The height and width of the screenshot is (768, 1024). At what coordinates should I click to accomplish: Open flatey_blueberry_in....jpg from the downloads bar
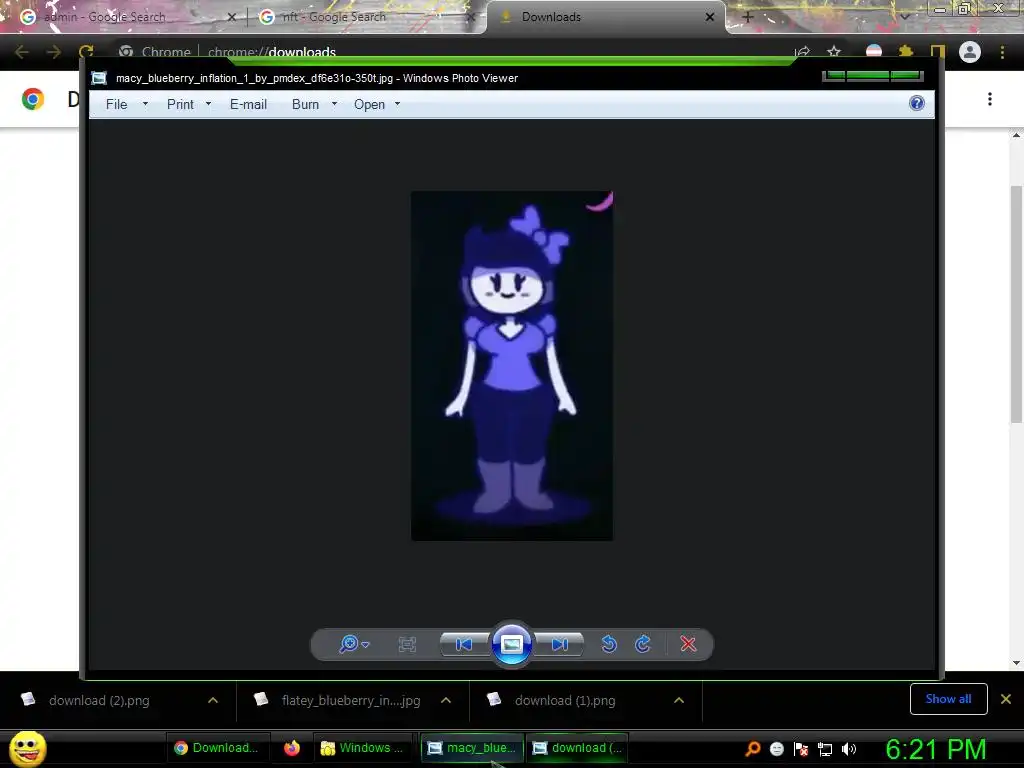pos(351,700)
